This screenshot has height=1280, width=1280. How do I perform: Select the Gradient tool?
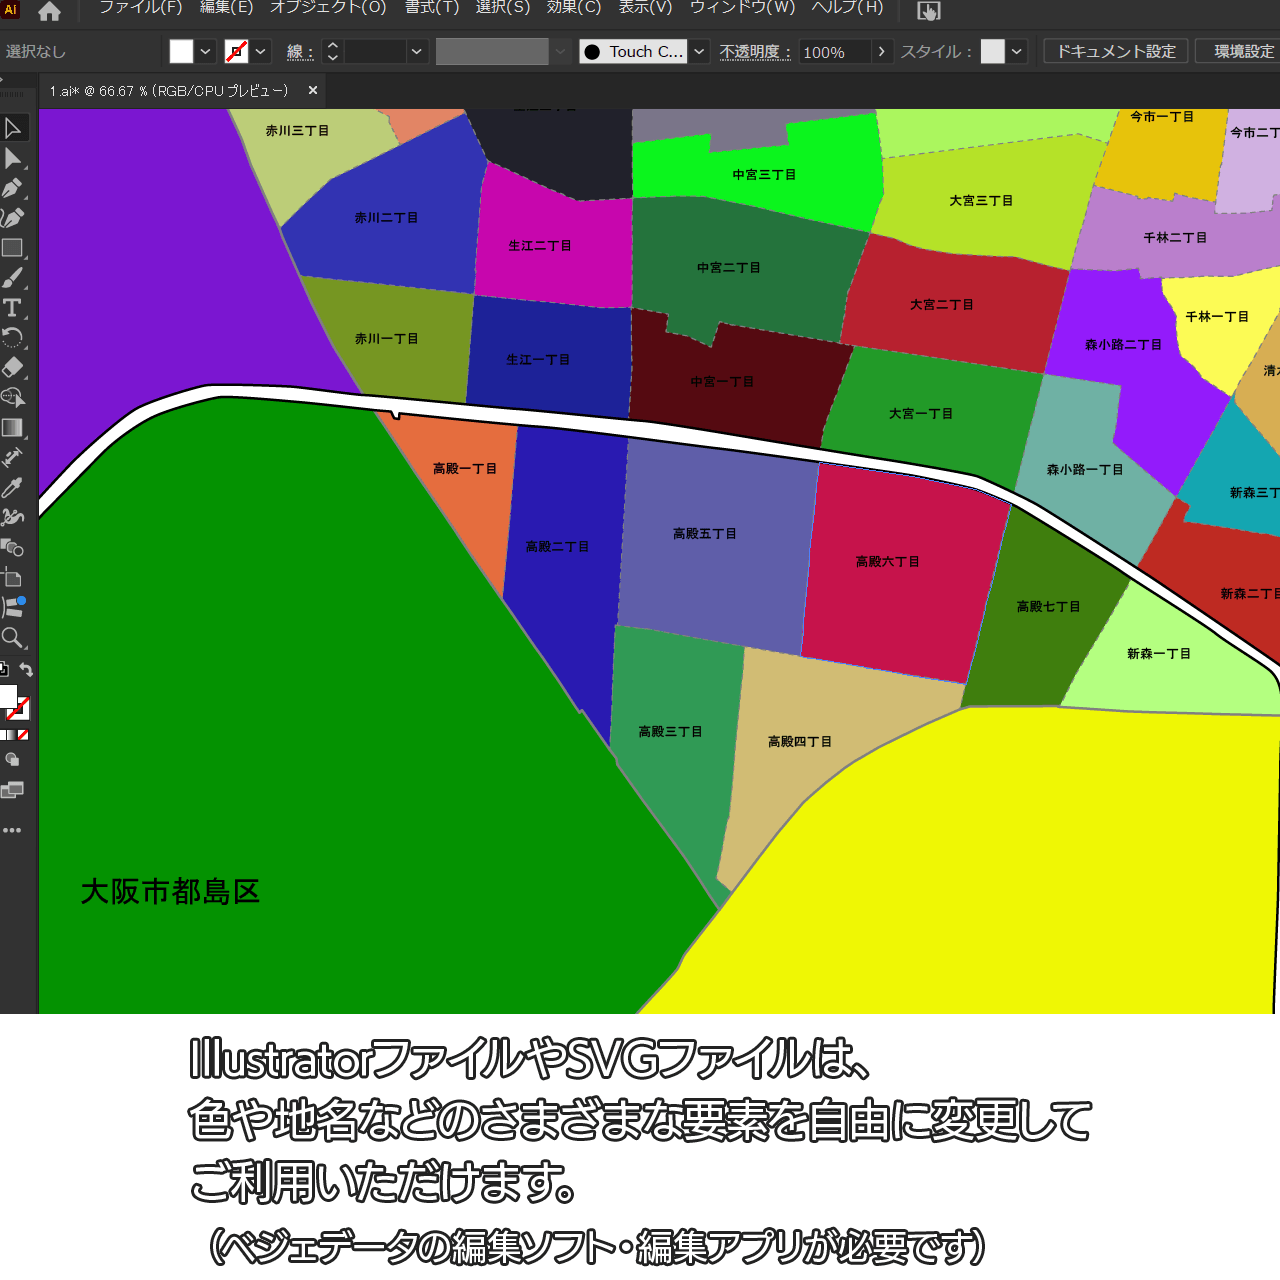point(13,428)
